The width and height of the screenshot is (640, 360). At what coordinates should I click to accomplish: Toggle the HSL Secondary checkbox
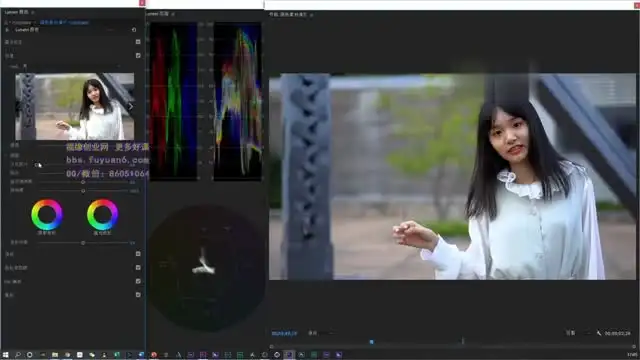pyautogui.click(x=138, y=281)
